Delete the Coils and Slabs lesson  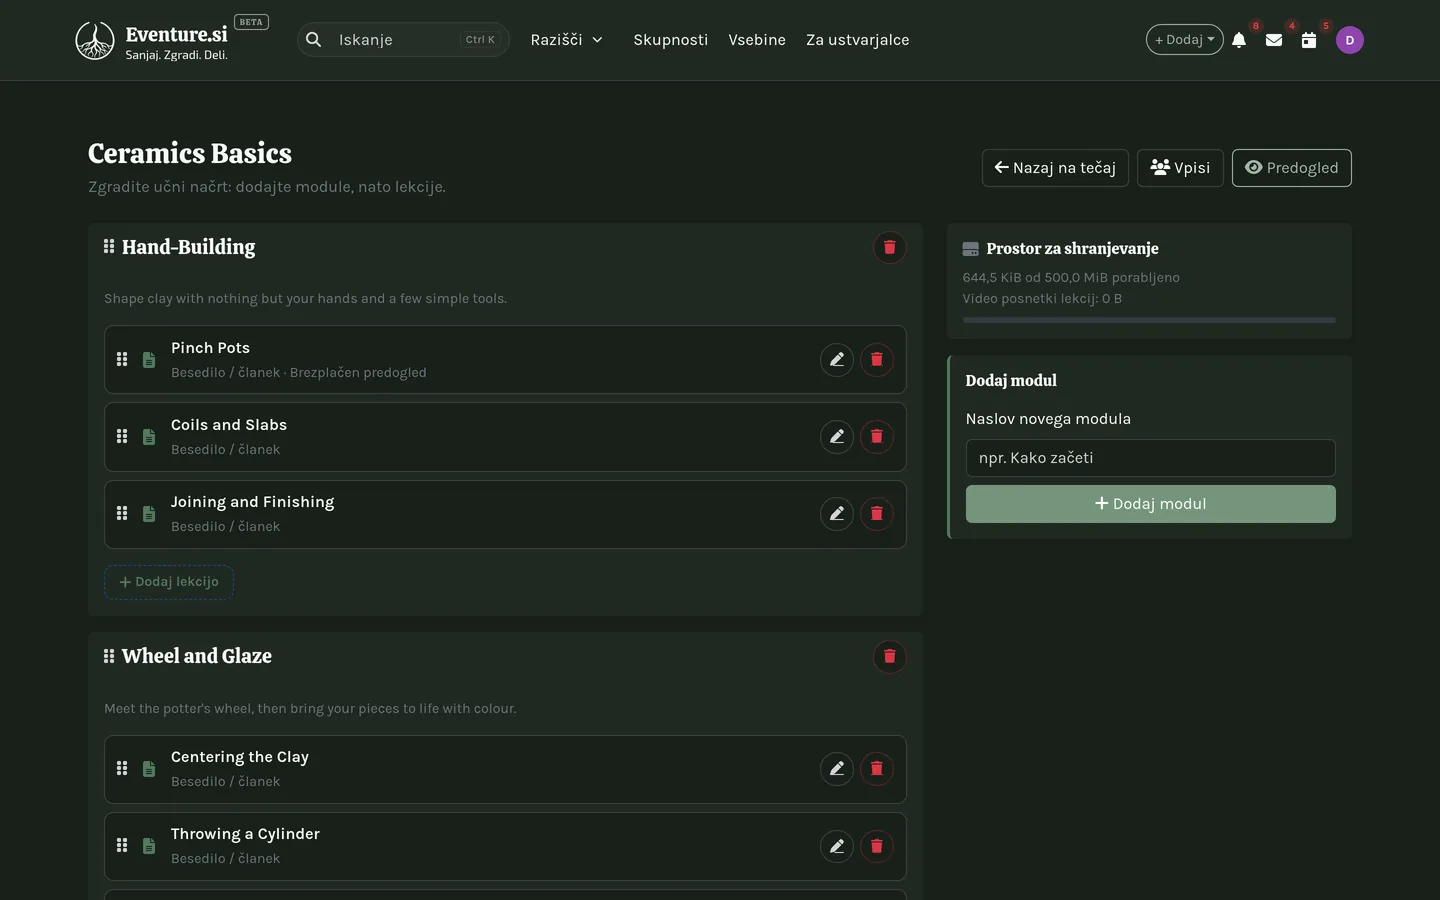tap(877, 436)
